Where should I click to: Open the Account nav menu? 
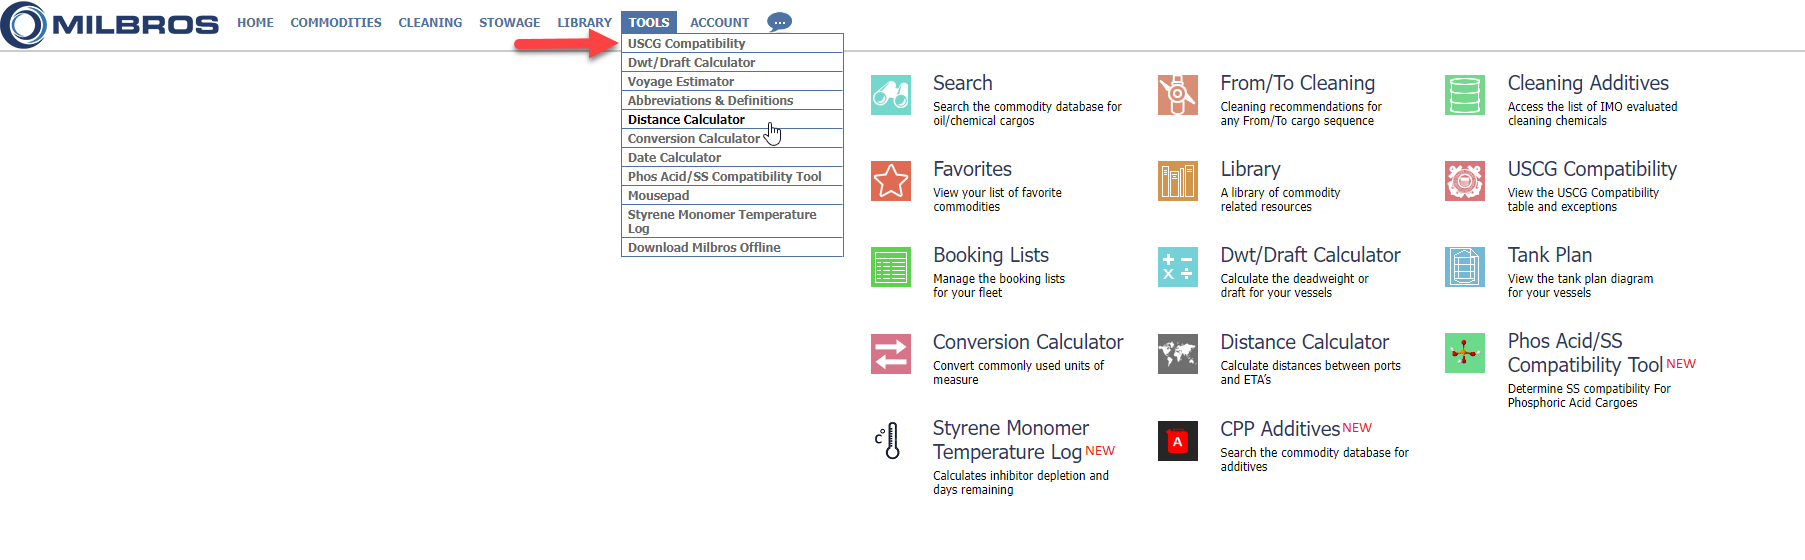coord(719,22)
